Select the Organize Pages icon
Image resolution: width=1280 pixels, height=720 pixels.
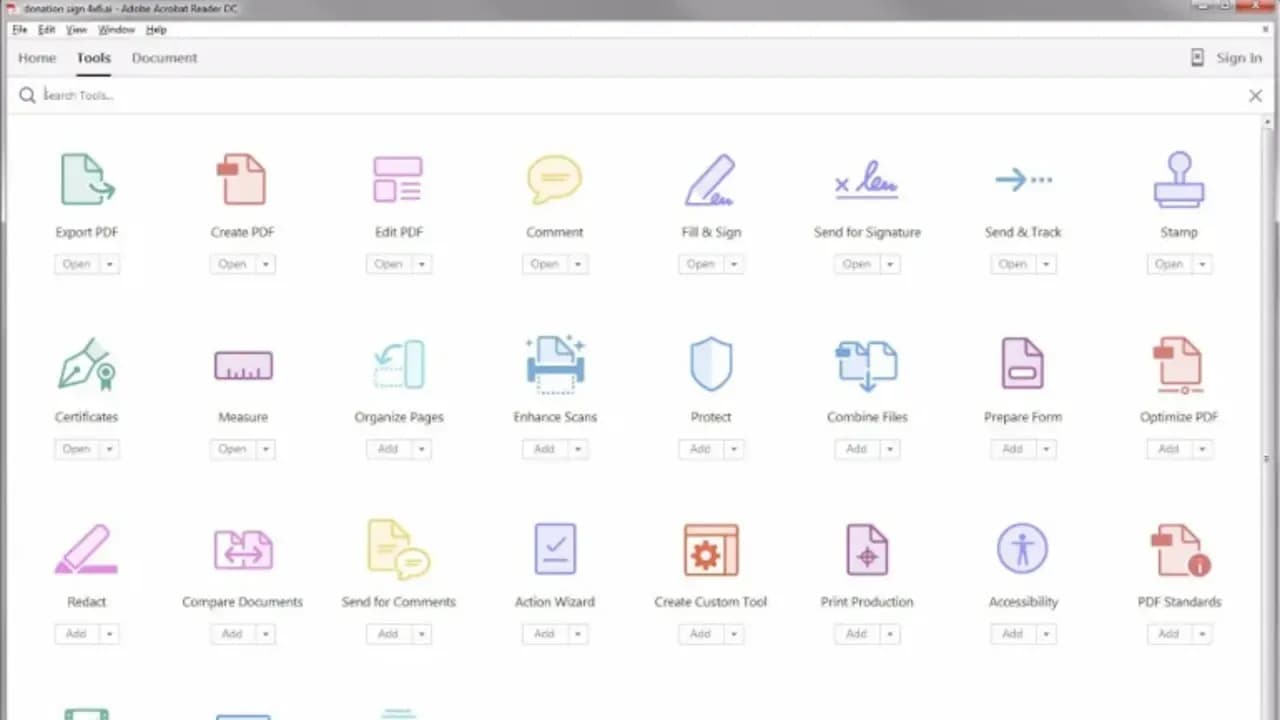coord(398,364)
